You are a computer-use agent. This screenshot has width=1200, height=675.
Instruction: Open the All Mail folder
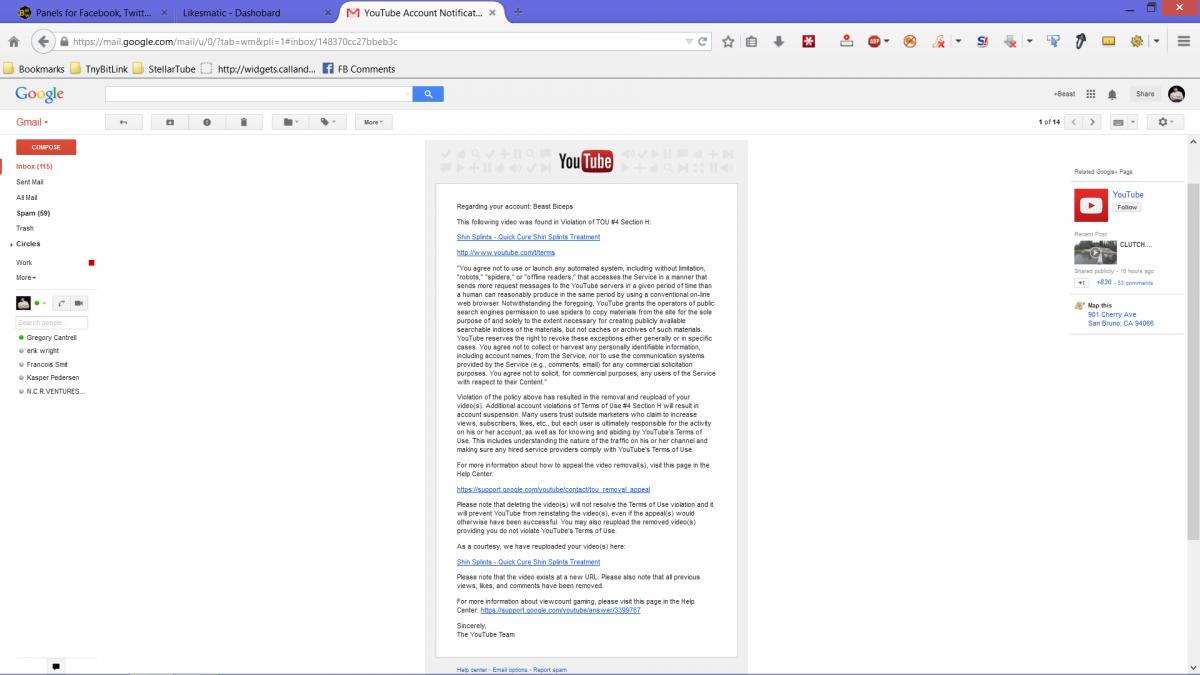[27, 198]
